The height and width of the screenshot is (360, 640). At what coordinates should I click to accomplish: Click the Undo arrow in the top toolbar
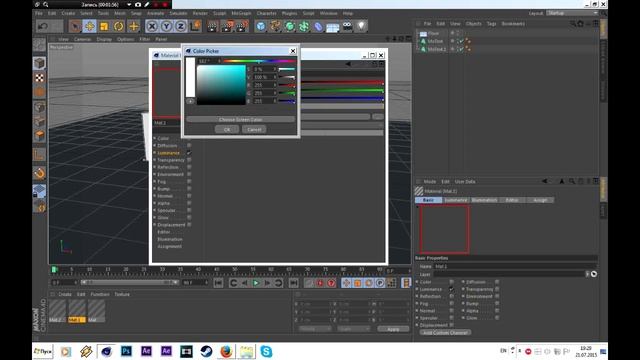pos(42,27)
